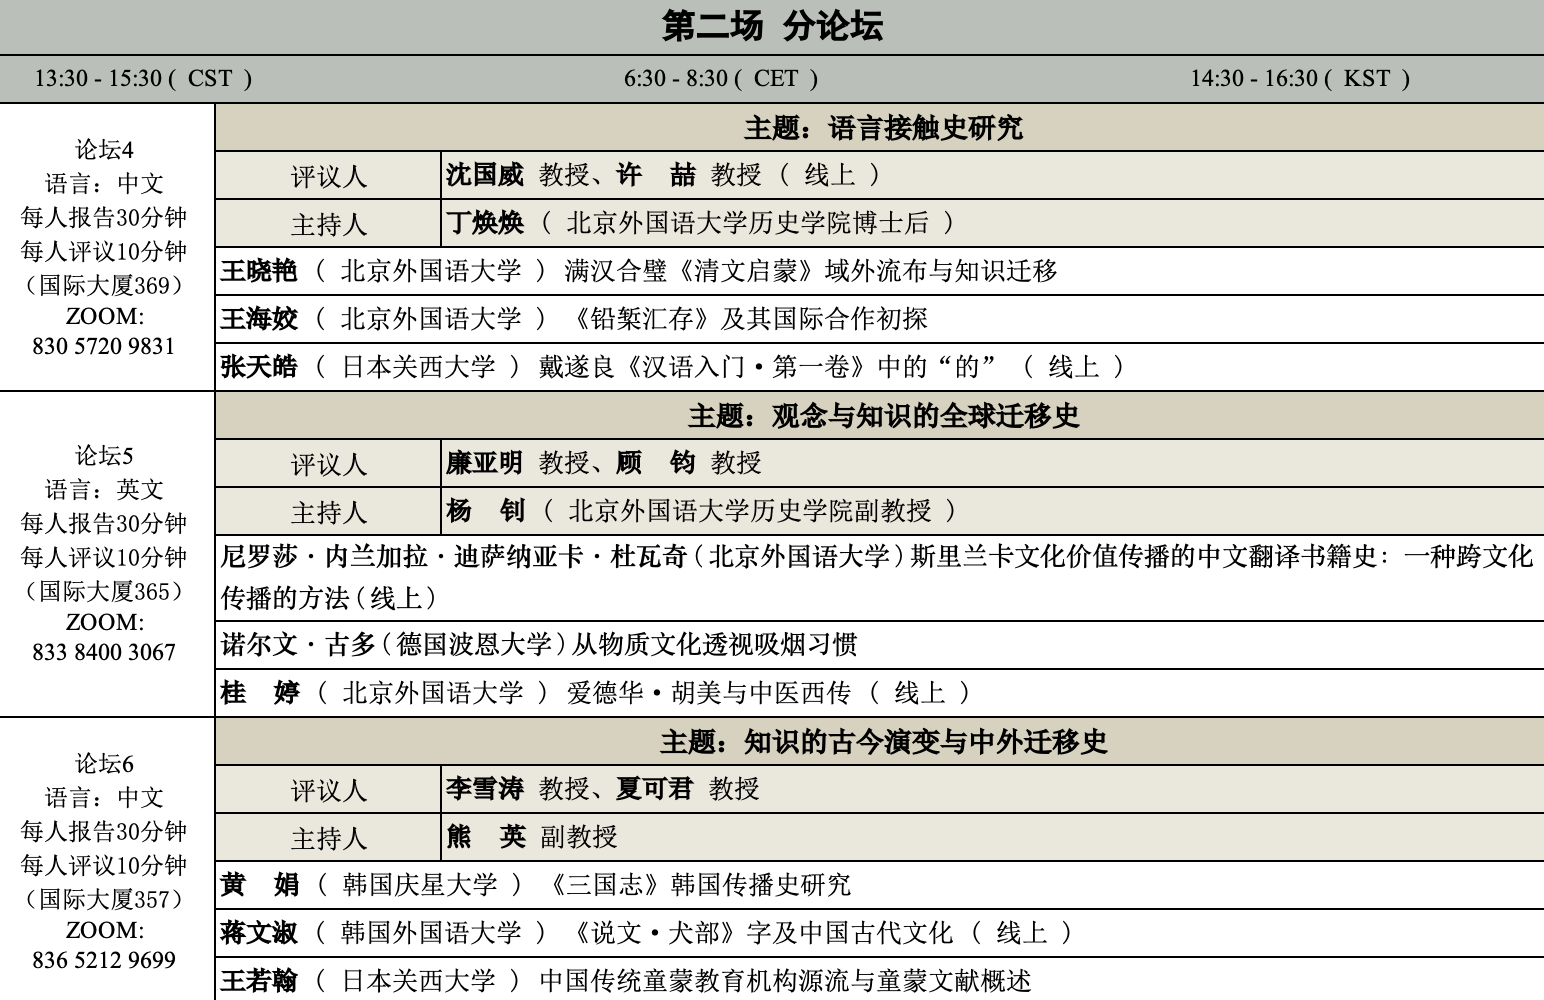Screen dimensions: 1544x1000
Task: Select the 主题：观念与知识的全球迁移史 heading
Action: (x=882, y=416)
